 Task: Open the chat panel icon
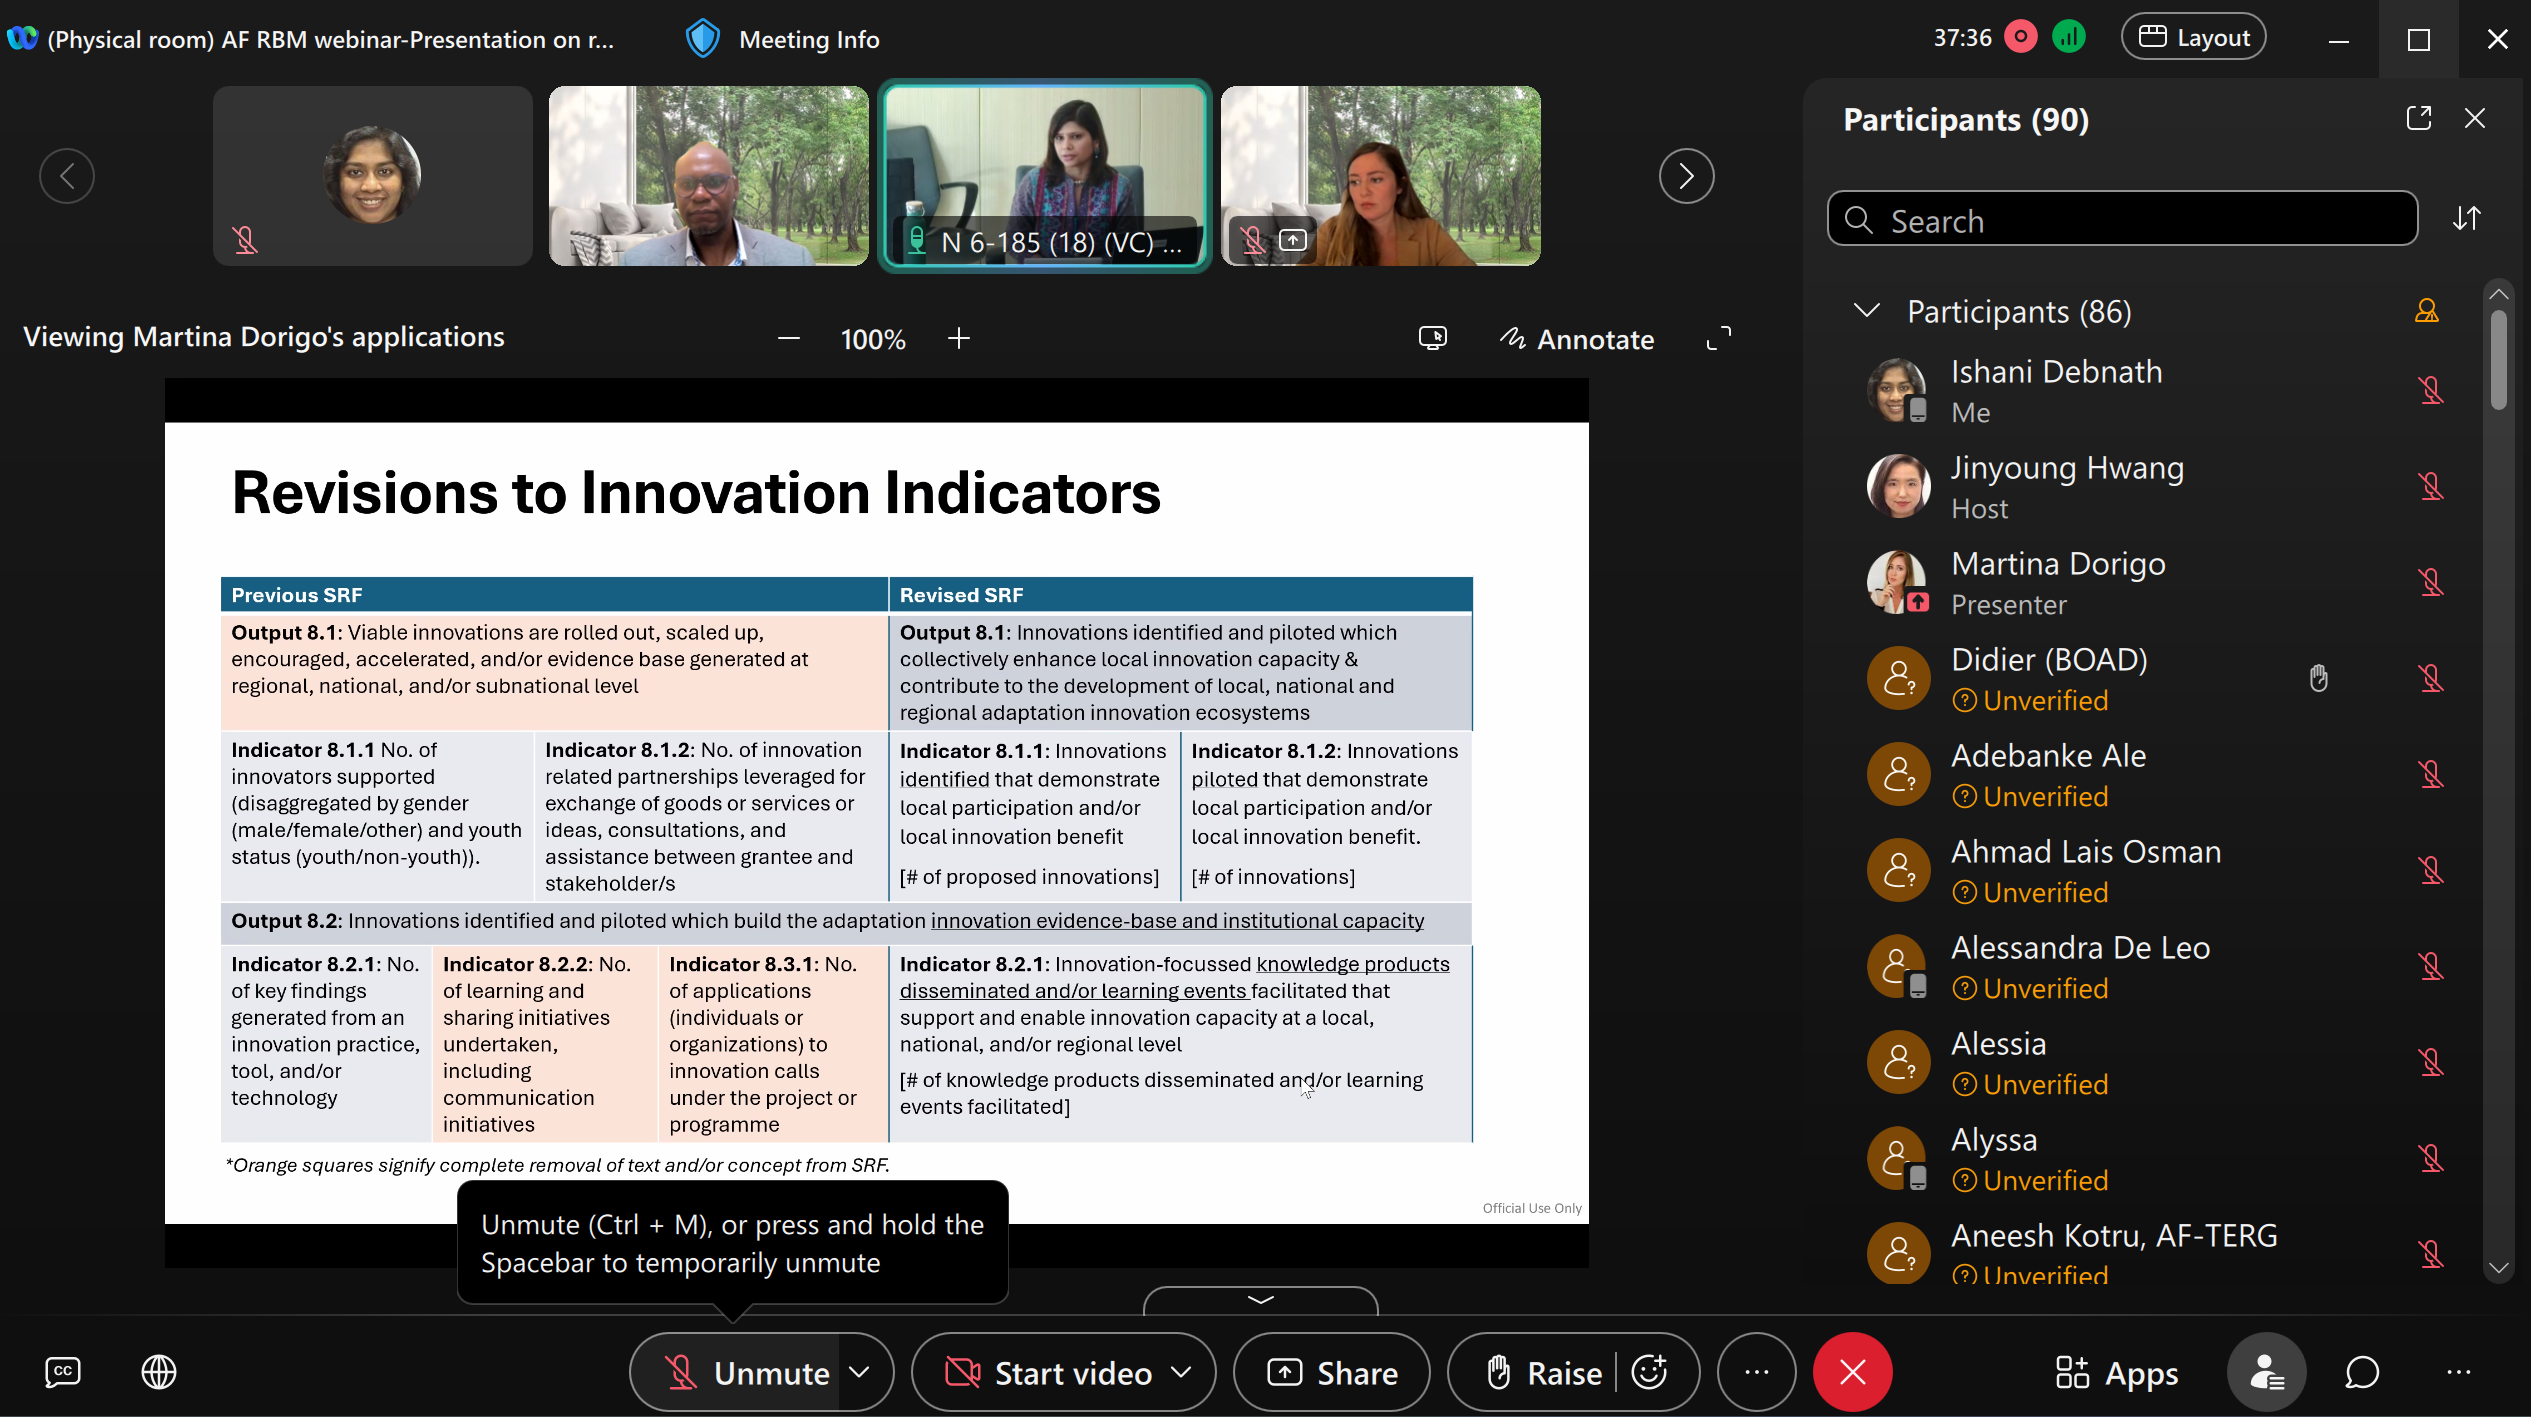[x=2361, y=1372]
